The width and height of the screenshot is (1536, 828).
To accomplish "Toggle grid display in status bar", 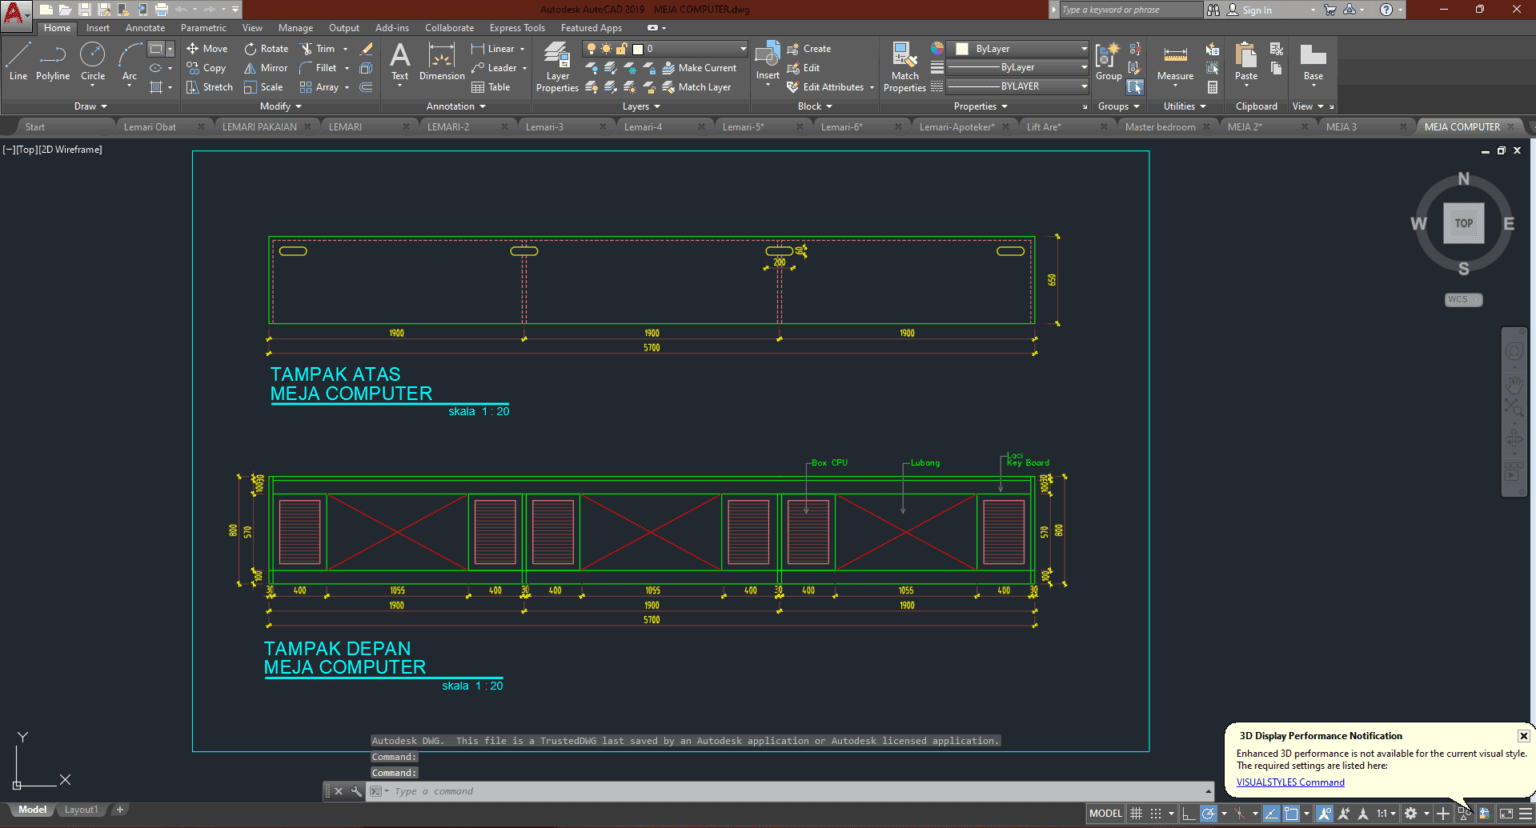I will click(x=1136, y=813).
